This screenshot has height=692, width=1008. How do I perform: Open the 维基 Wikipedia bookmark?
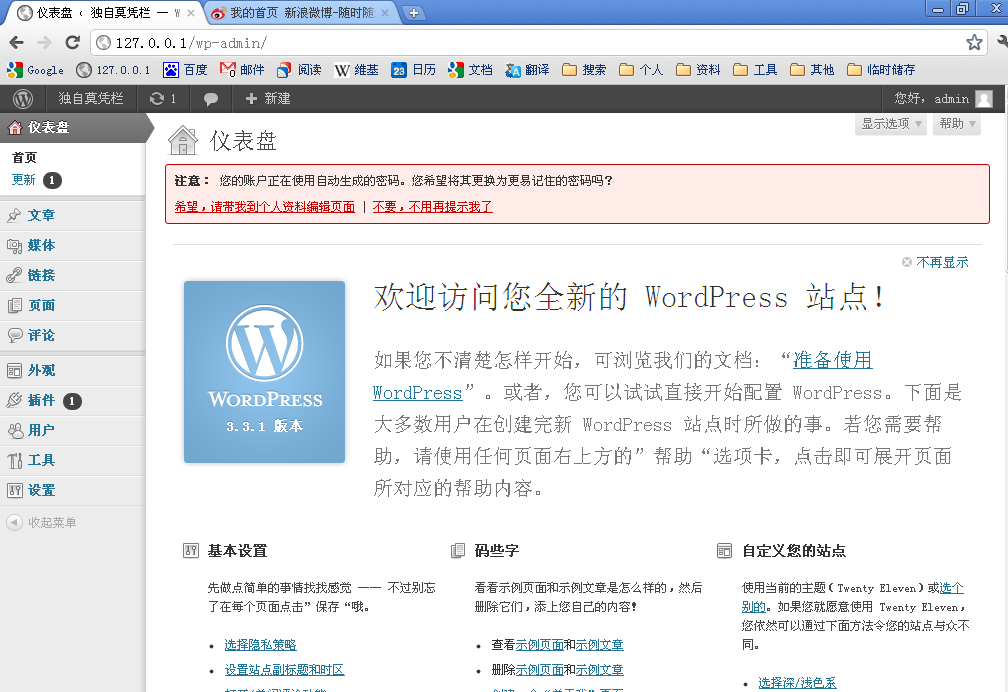356,69
